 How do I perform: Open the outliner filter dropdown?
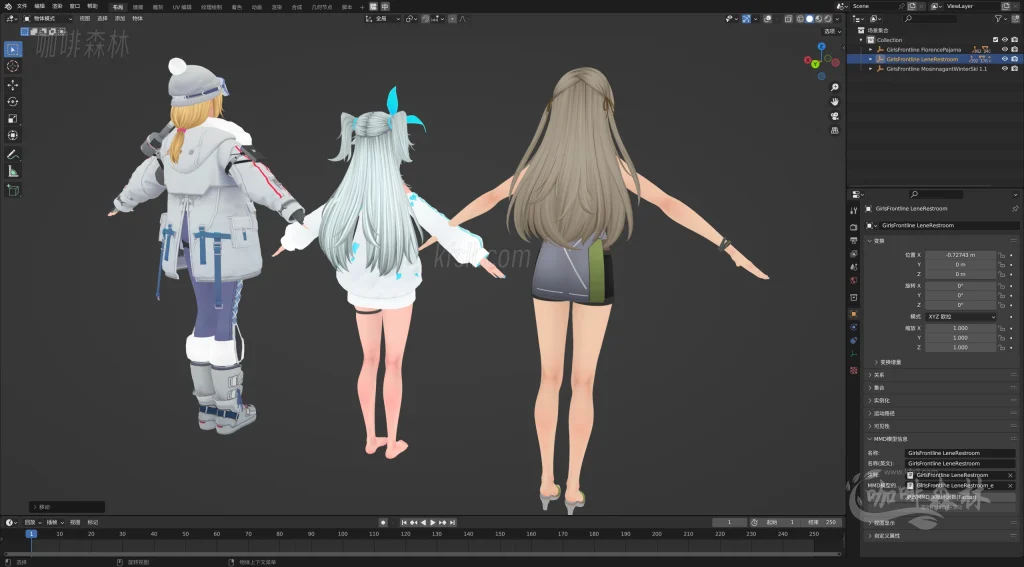[x=1000, y=19]
